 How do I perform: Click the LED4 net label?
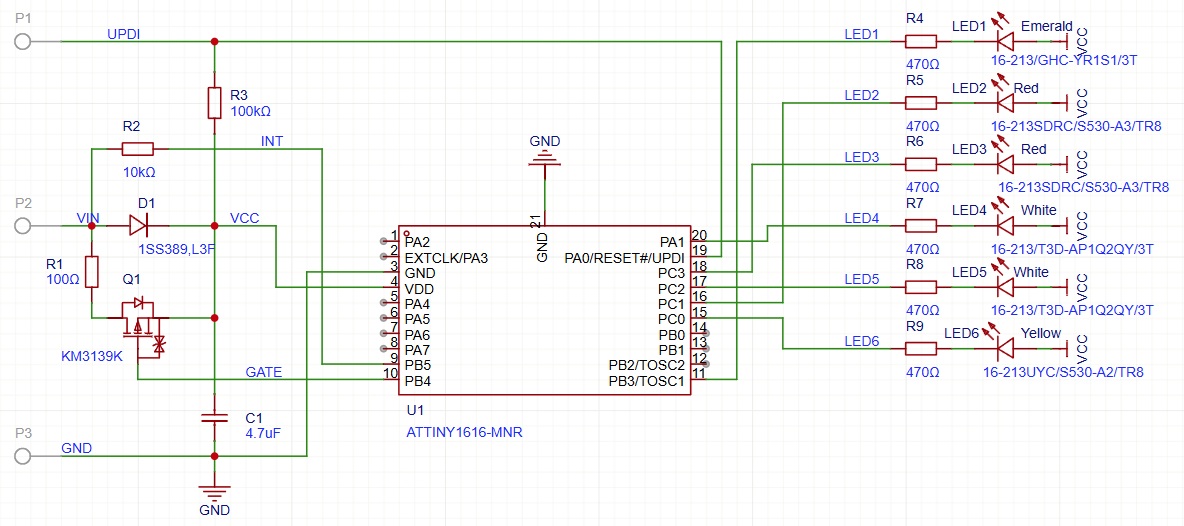861,217
